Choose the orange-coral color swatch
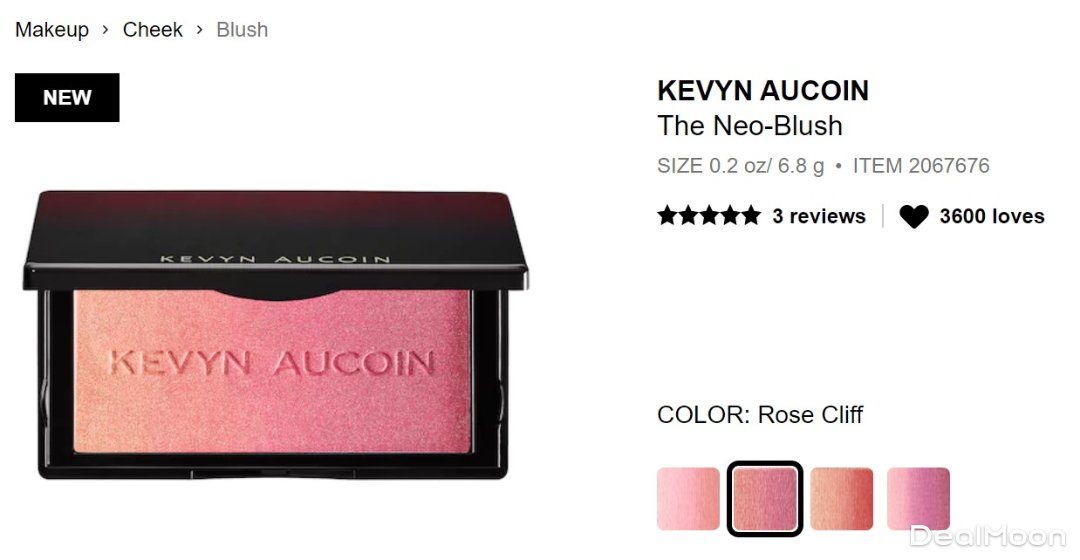Viewport: 1080px width, 560px height. click(x=842, y=499)
